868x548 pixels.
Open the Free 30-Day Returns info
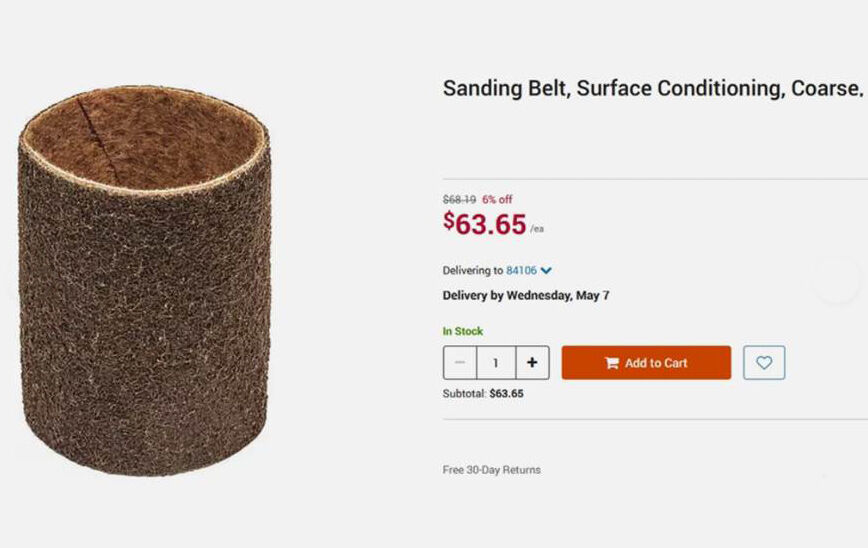coord(492,470)
